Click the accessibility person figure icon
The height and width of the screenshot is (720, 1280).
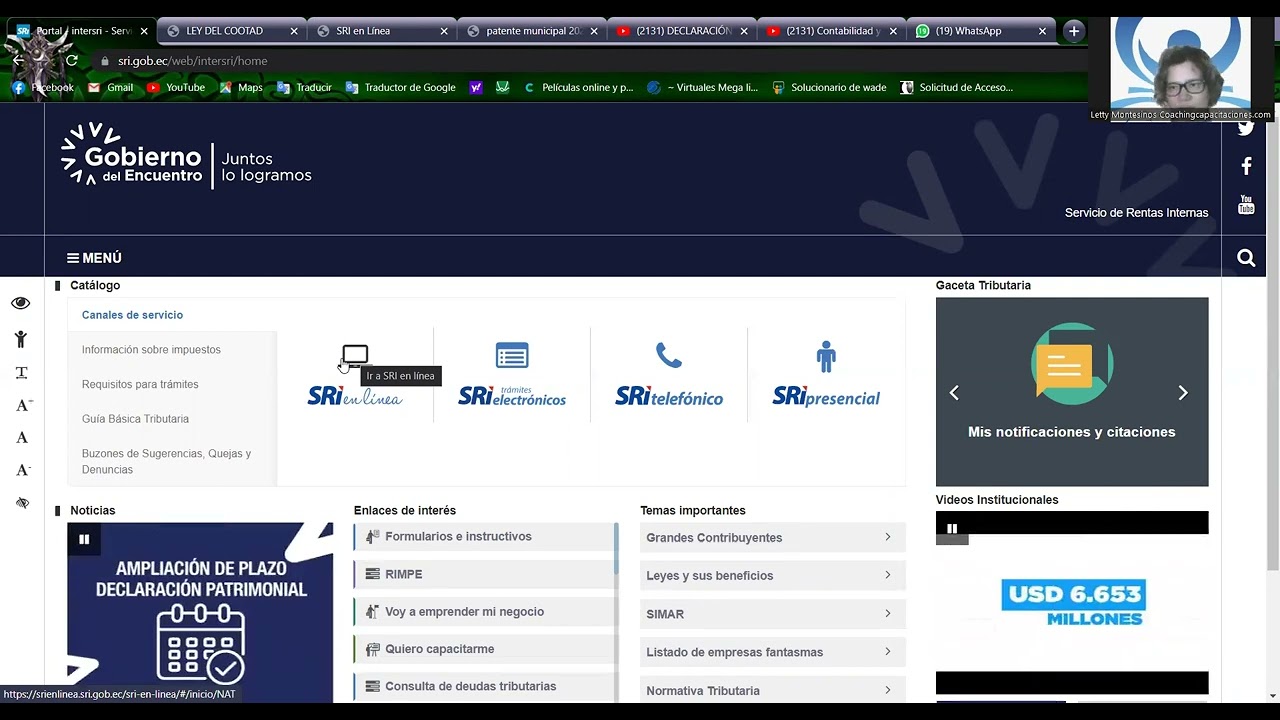tap(21, 339)
